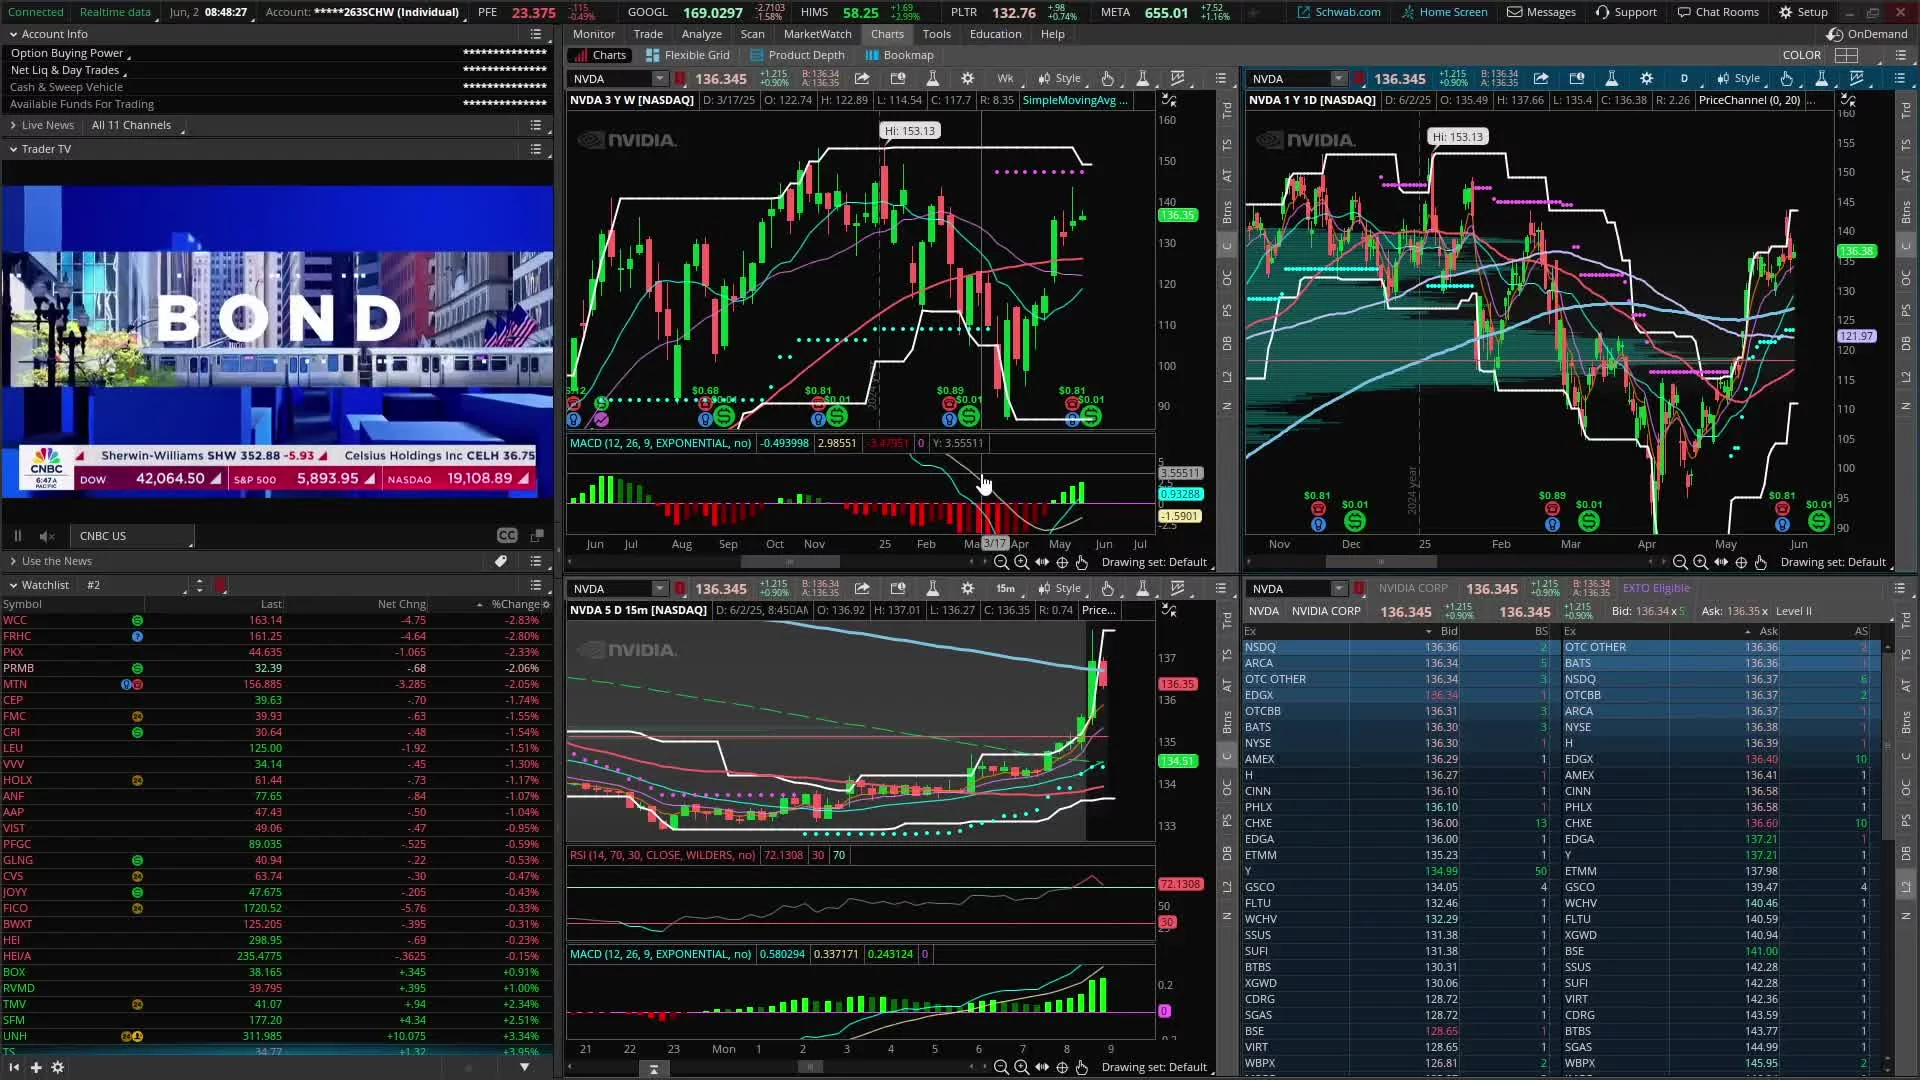Add a gadget with the plus icon

tap(36, 1067)
